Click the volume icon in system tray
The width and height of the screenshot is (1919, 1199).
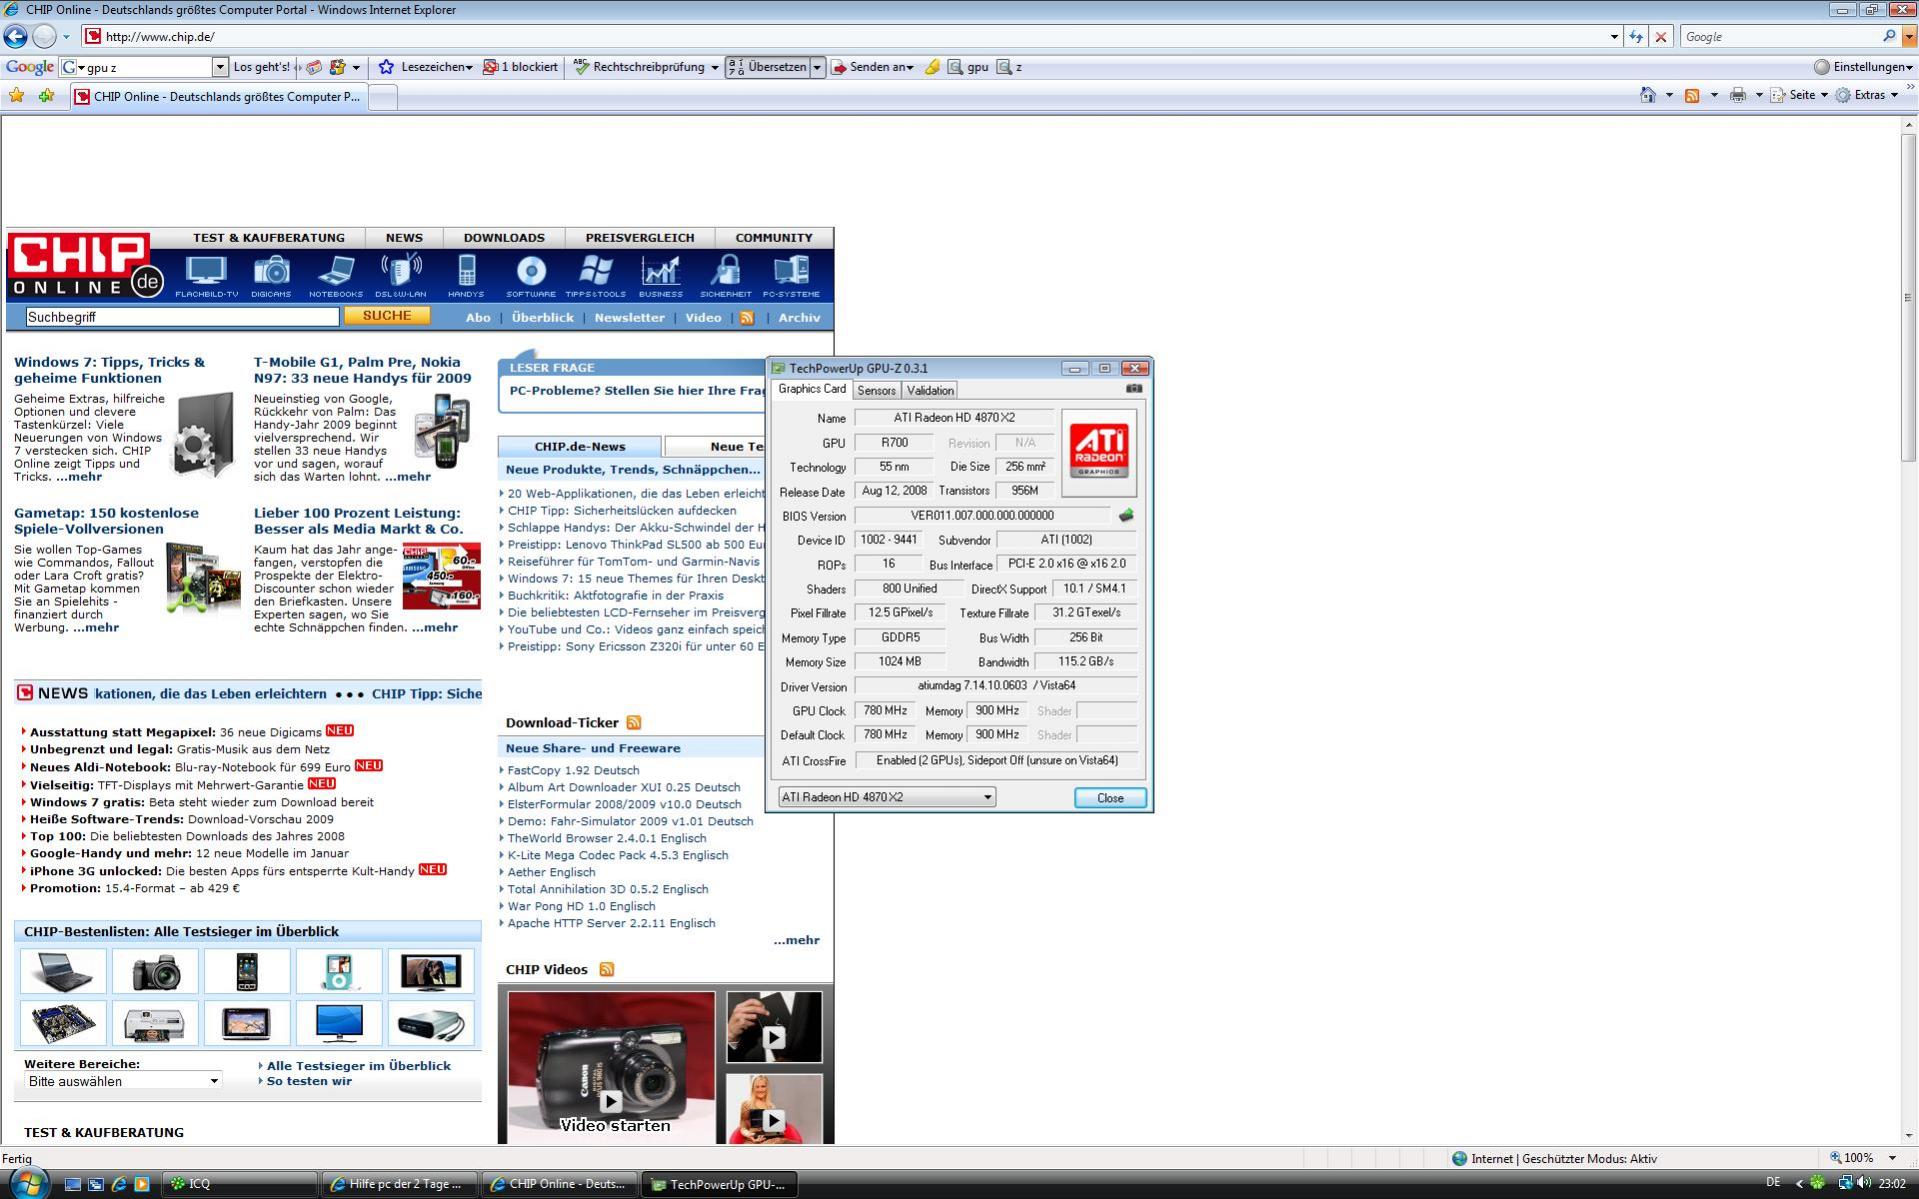(x=1864, y=1184)
